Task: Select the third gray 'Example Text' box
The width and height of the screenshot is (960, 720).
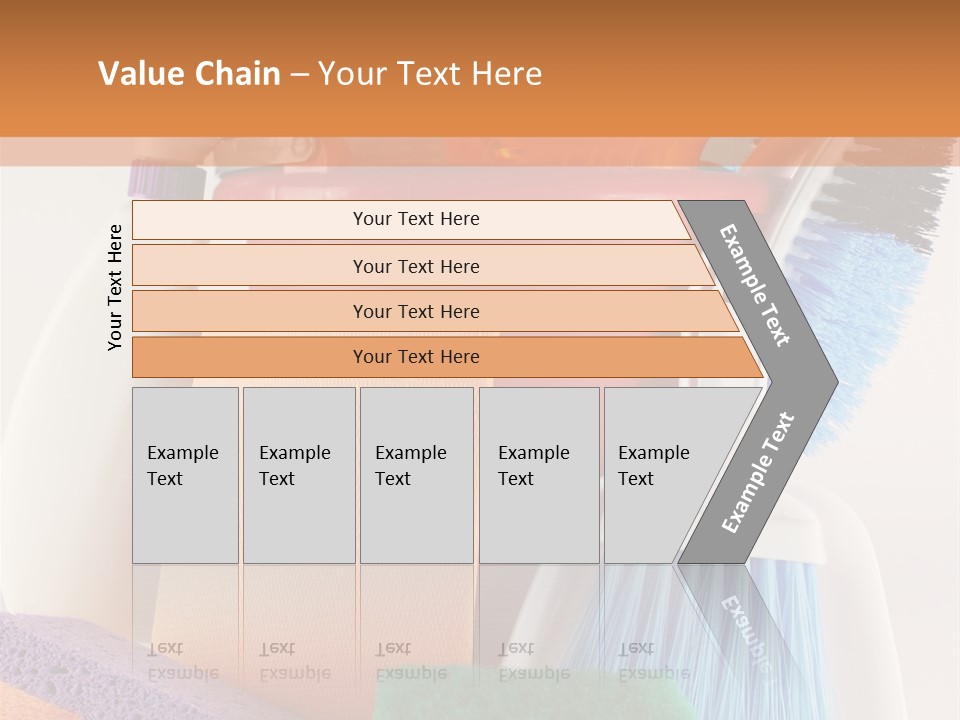Action: click(x=417, y=475)
